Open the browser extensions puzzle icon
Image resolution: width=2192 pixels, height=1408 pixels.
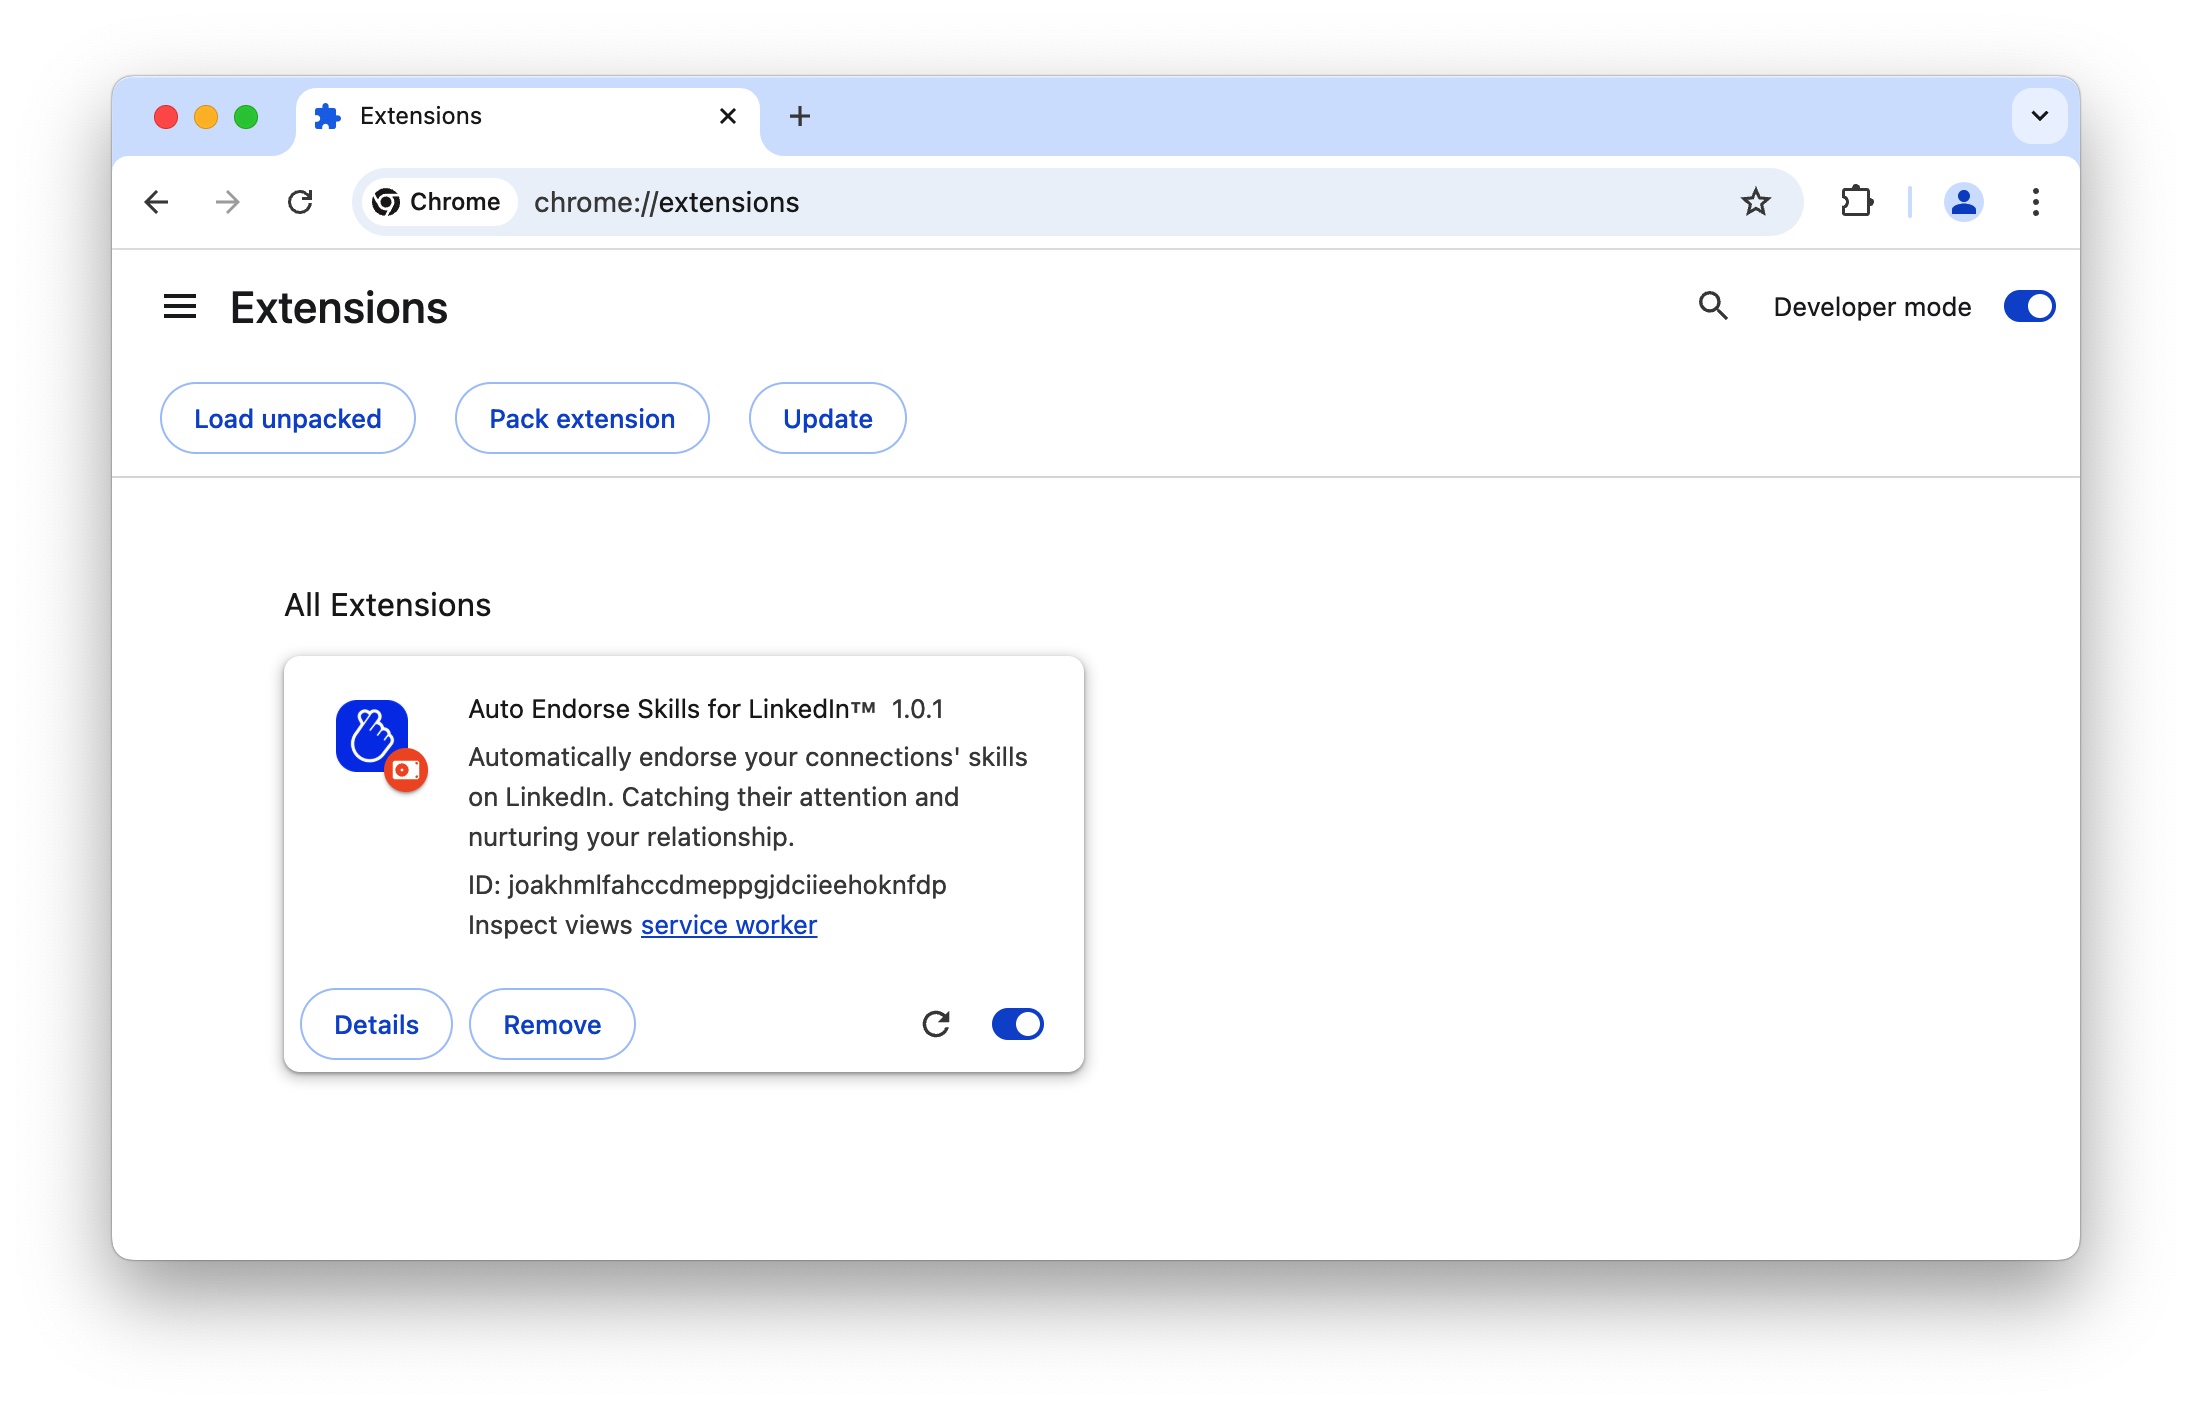(1858, 202)
